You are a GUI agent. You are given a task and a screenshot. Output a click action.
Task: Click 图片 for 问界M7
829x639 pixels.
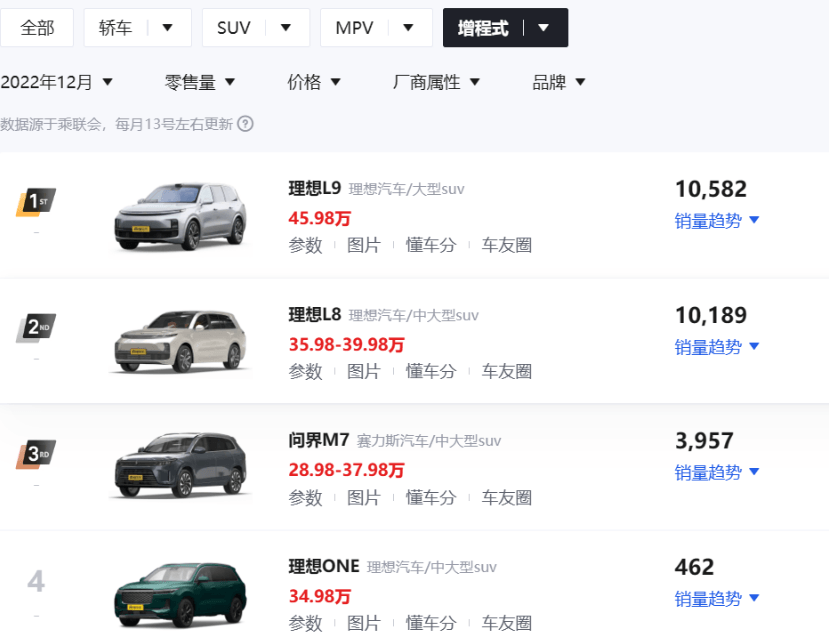click(x=364, y=498)
